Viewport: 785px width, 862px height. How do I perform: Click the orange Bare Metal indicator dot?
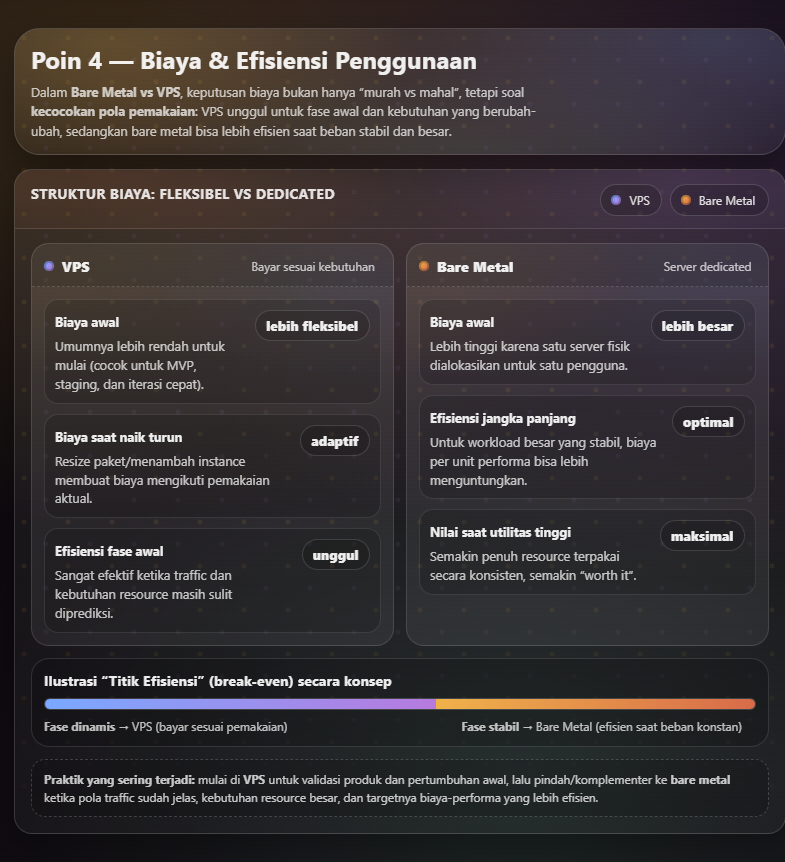tap(686, 200)
